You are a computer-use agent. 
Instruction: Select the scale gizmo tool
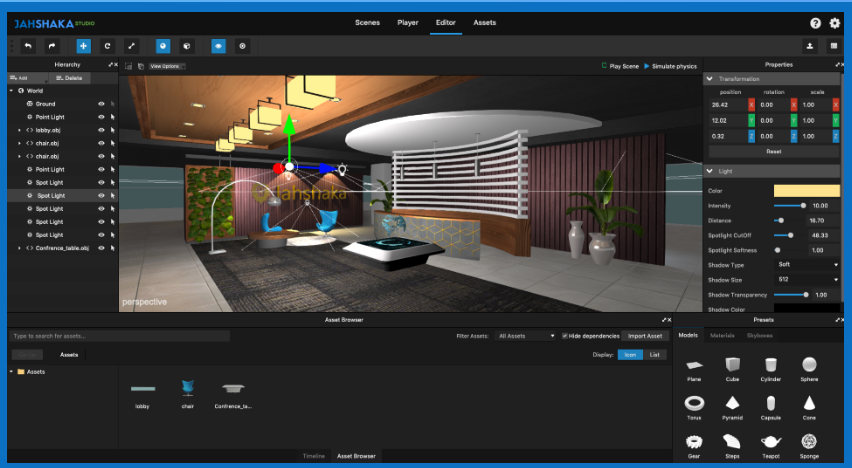coord(131,46)
